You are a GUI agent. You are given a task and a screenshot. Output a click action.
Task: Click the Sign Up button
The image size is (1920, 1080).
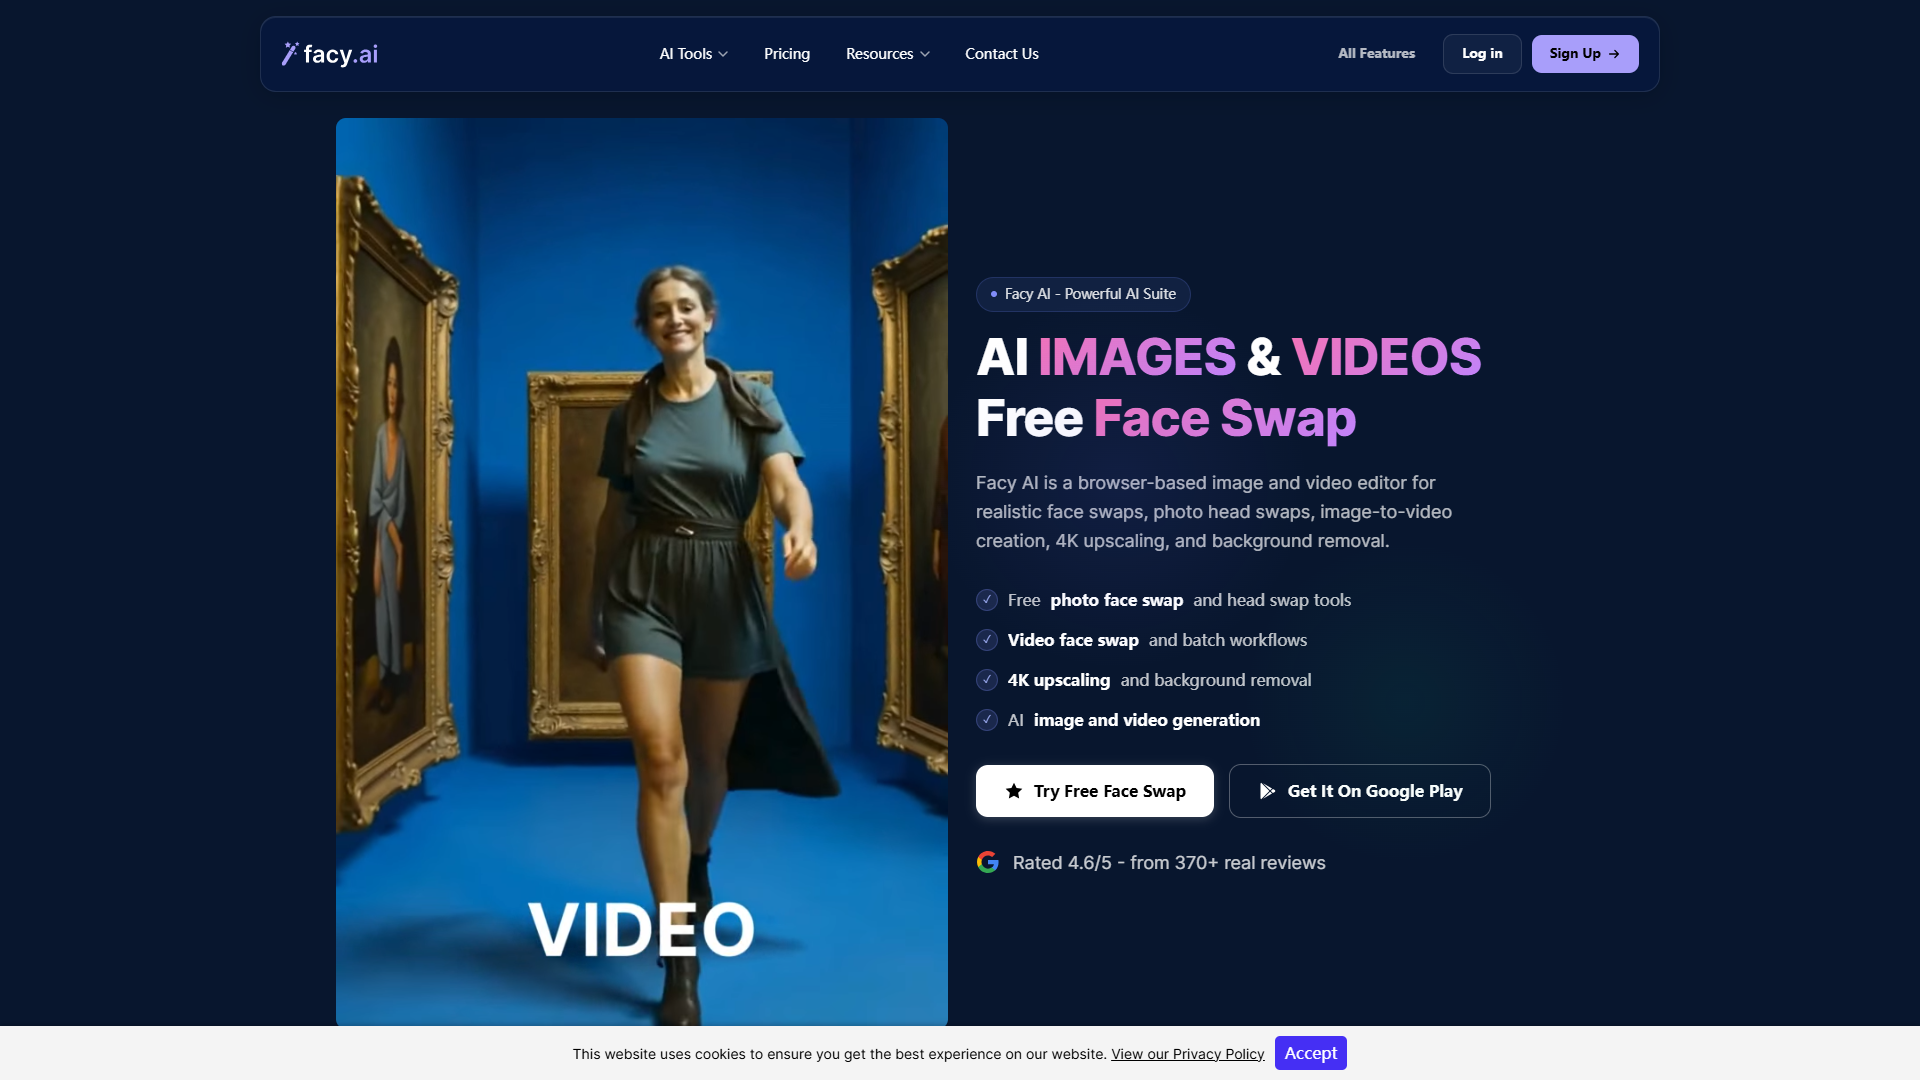click(1585, 54)
